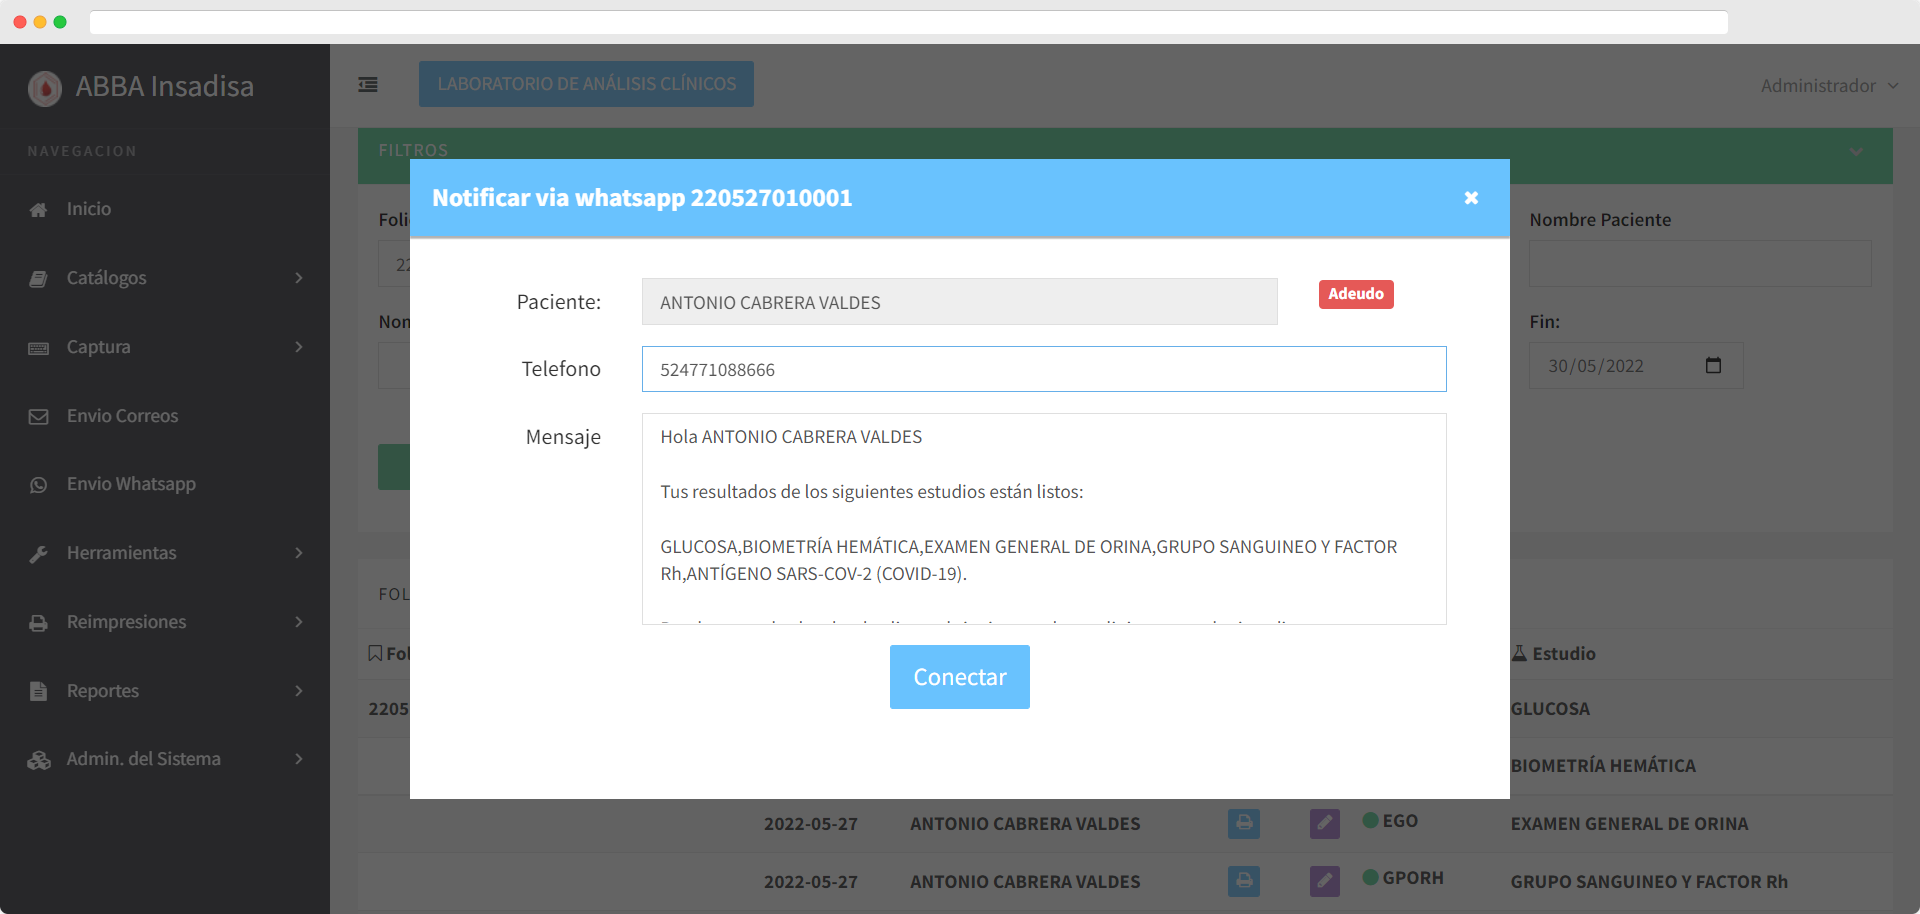Open the Captura menu item
The height and width of the screenshot is (914, 1920).
point(99,347)
